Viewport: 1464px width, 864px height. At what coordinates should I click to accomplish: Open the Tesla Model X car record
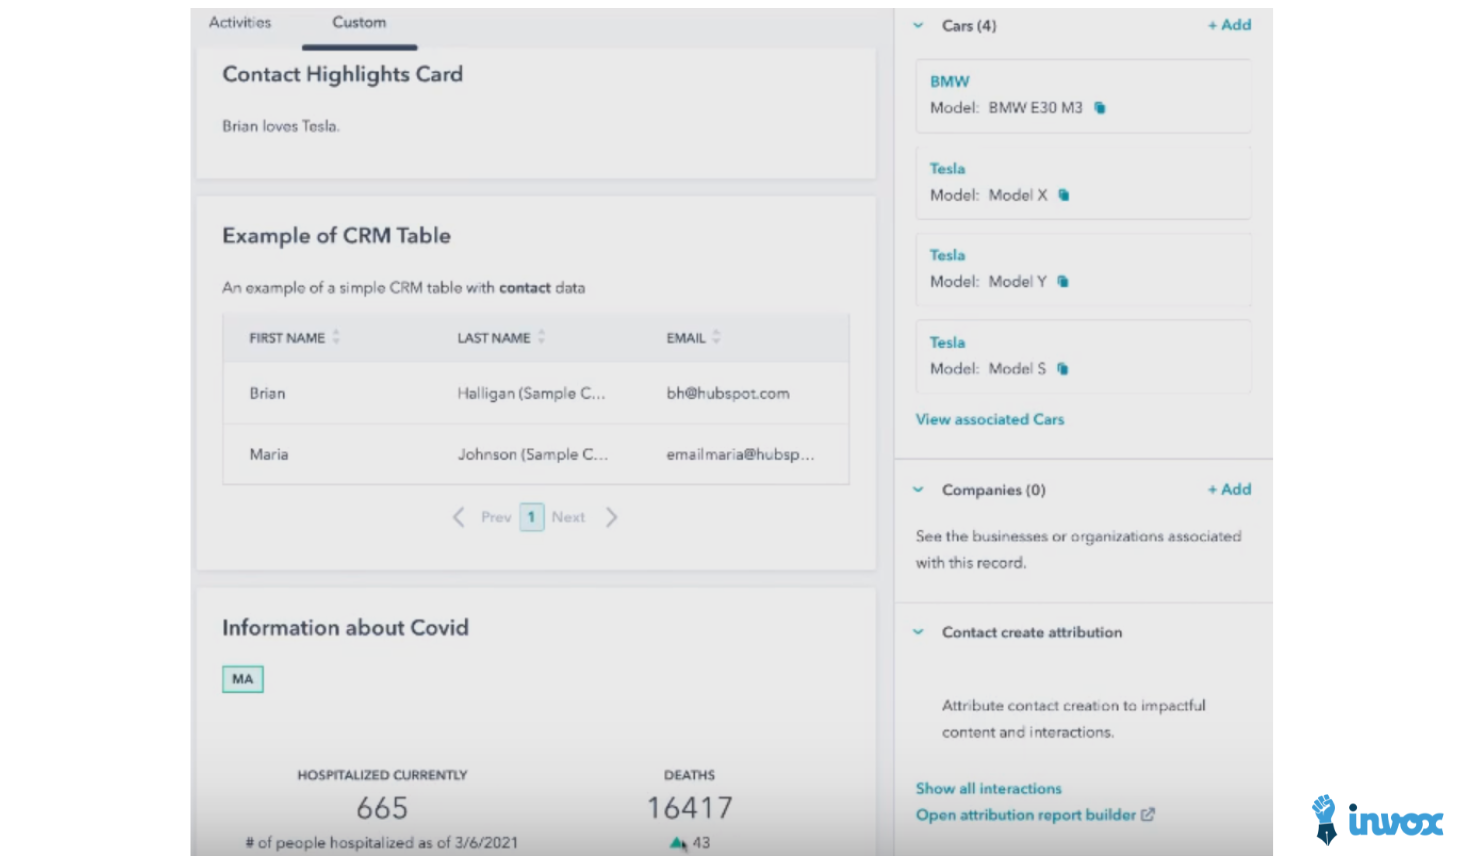coord(947,168)
